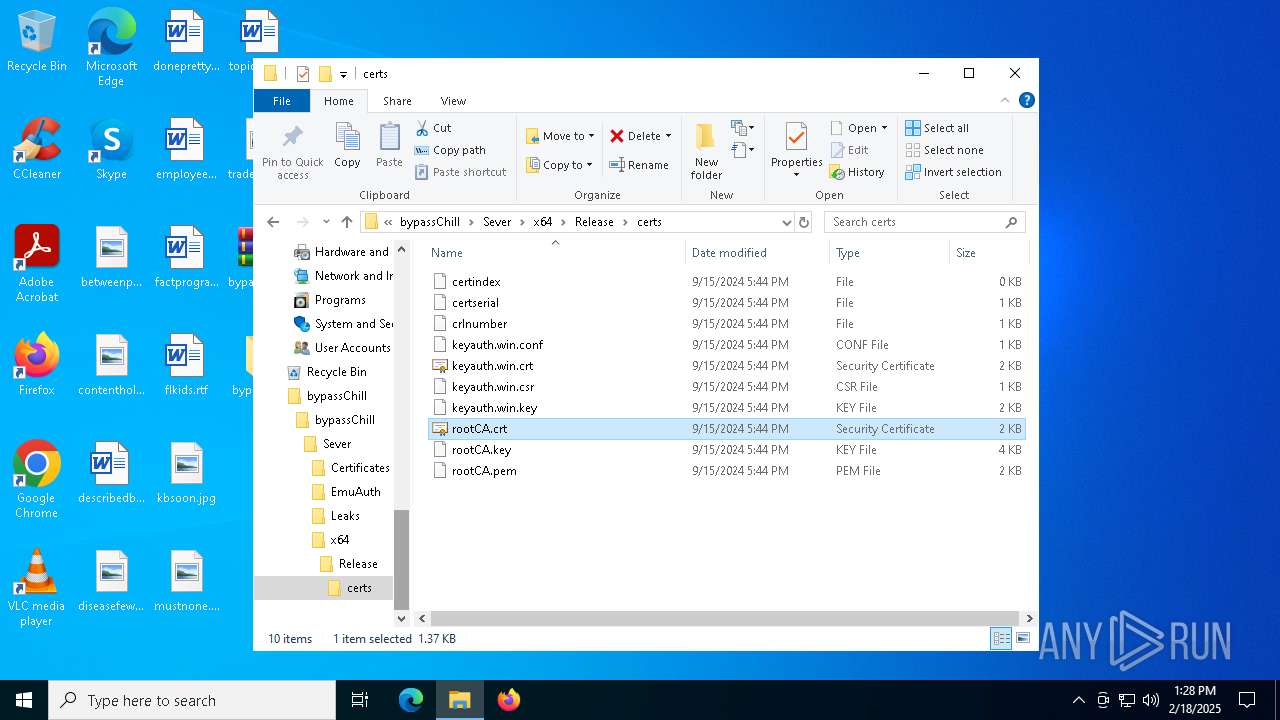1280x720 pixels.
Task: Sort by the Name column header
Action: tap(555, 253)
